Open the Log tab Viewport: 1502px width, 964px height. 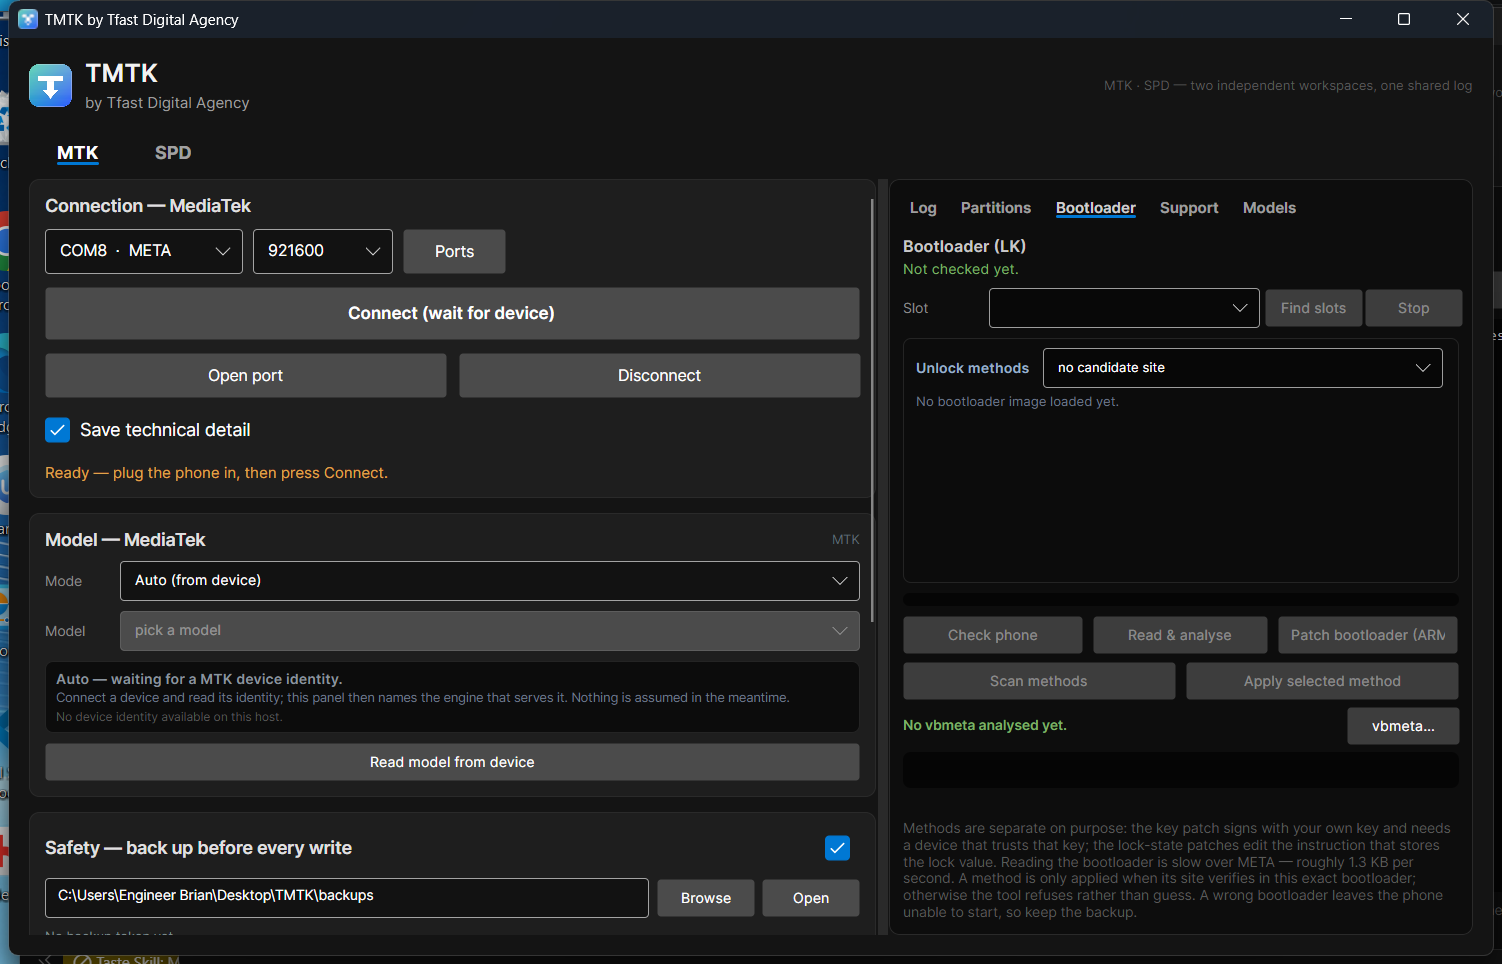pos(923,208)
